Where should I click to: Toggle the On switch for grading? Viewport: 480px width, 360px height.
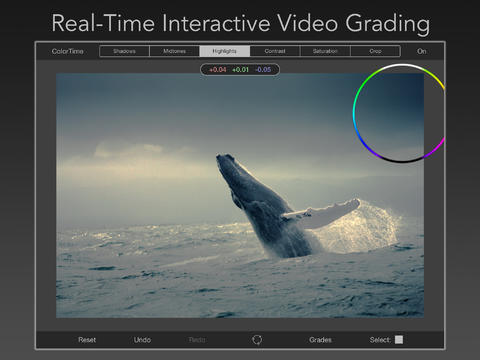422,51
